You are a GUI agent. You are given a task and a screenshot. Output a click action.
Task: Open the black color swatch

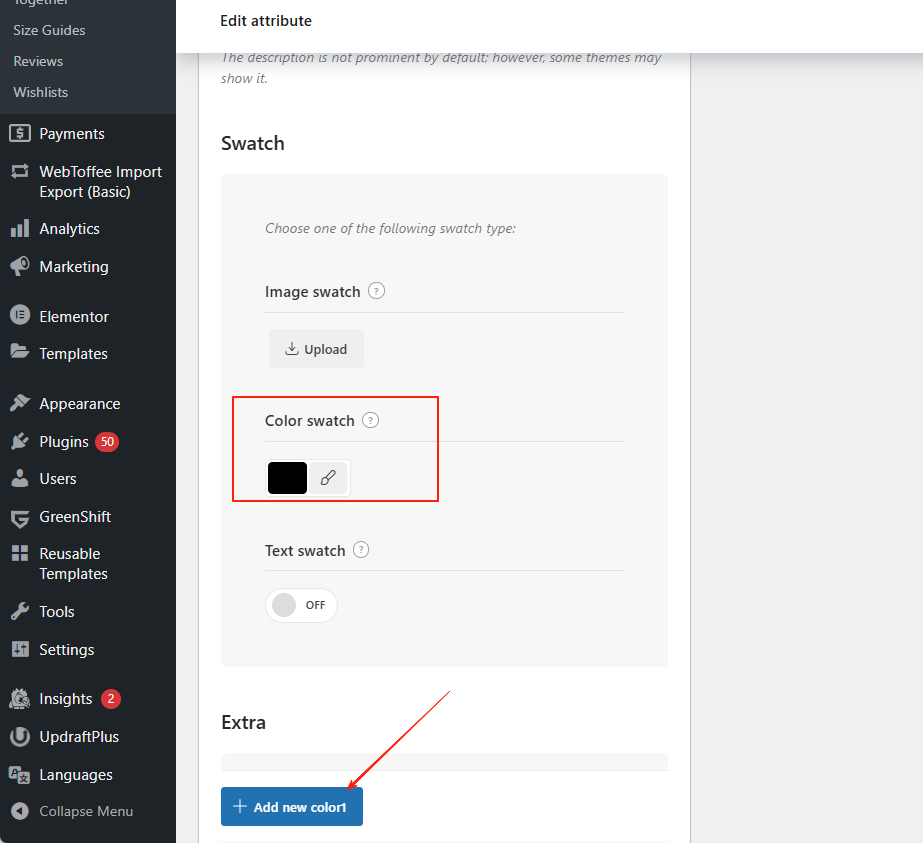287,478
